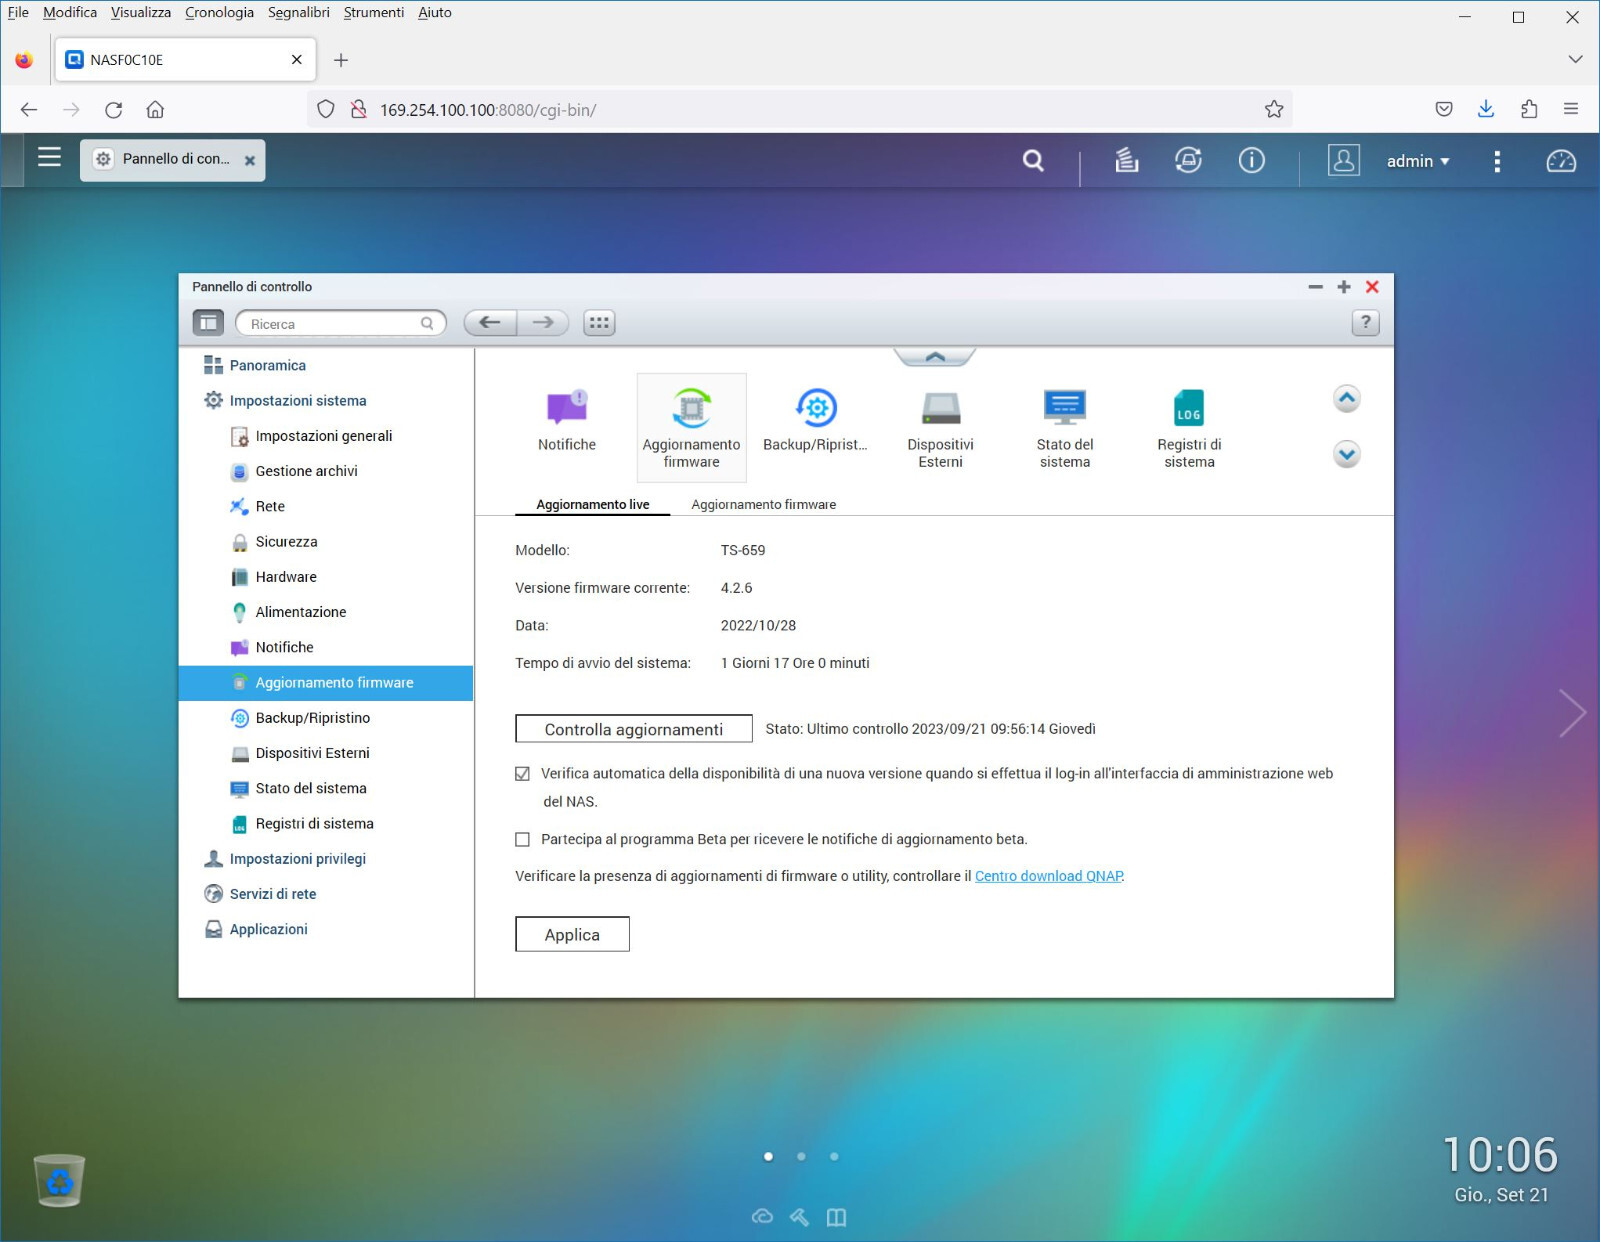Open the event notifications info icon
The image size is (1600, 1242).
coord(1251,160)
